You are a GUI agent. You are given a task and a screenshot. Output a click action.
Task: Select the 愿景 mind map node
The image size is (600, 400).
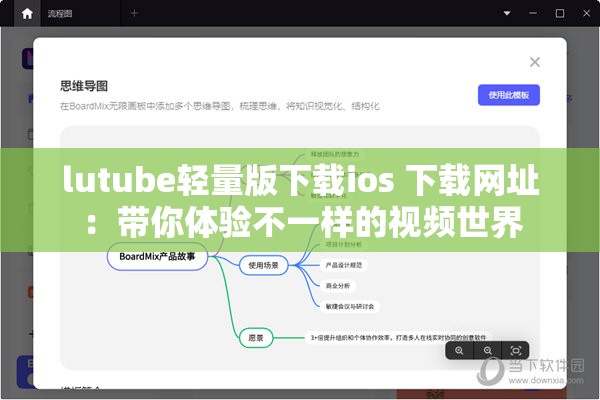256,338
